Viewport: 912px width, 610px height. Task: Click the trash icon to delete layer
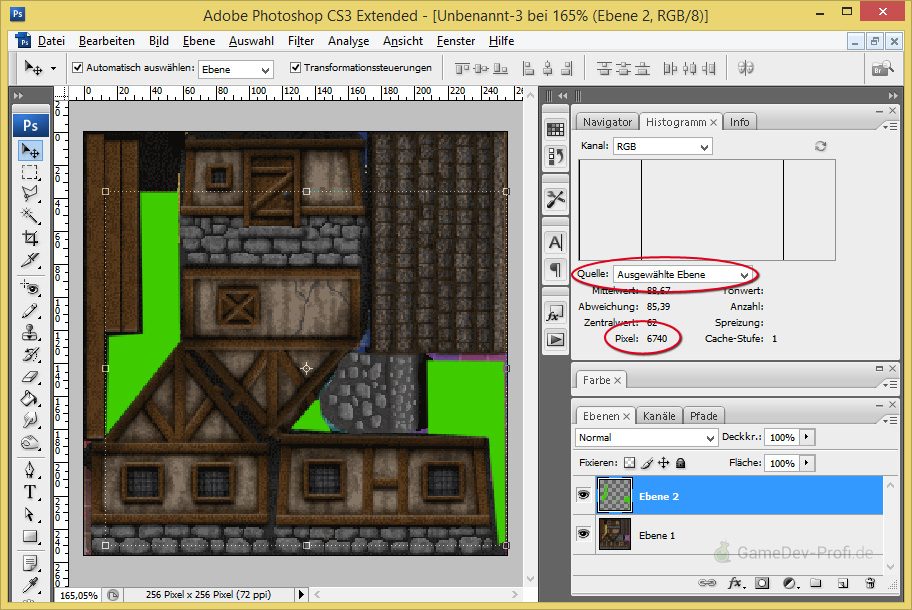pos(869,582)
